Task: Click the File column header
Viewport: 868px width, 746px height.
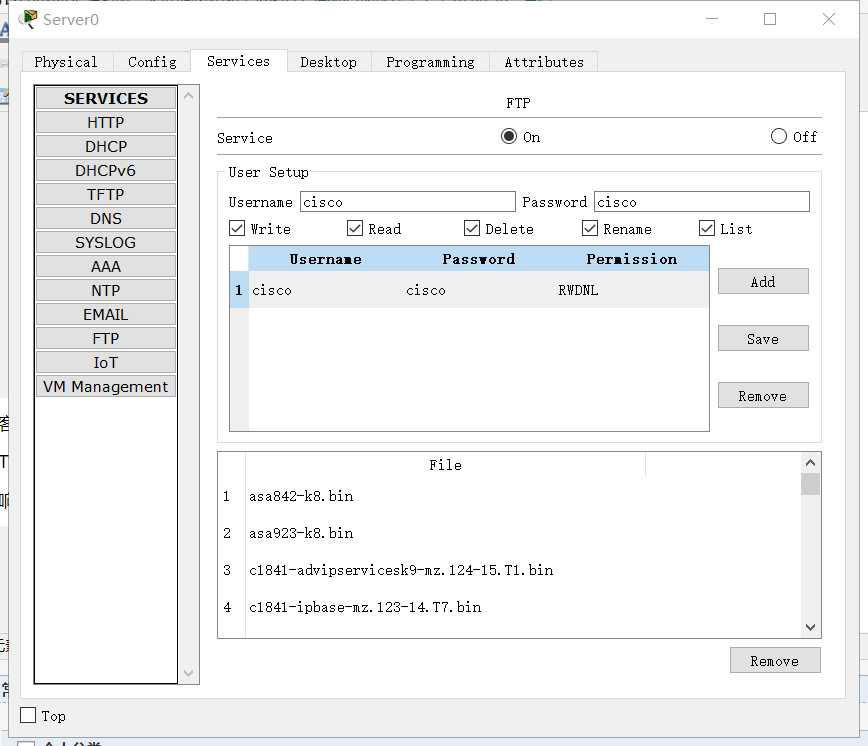Action: pos(446,465)
